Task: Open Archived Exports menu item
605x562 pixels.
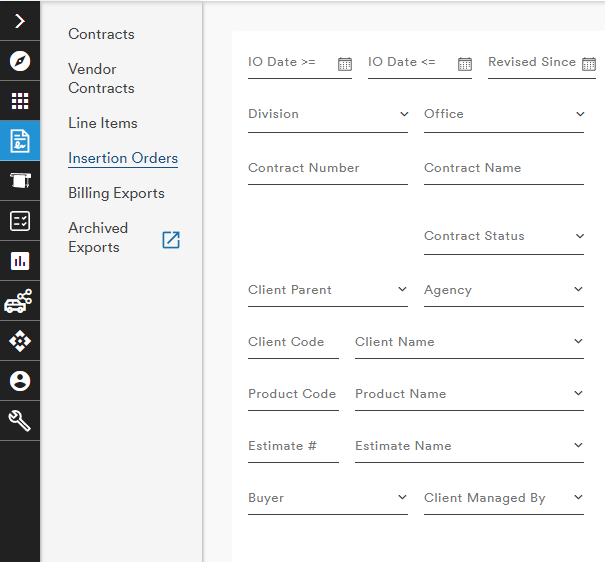Action: click(98, 238)
